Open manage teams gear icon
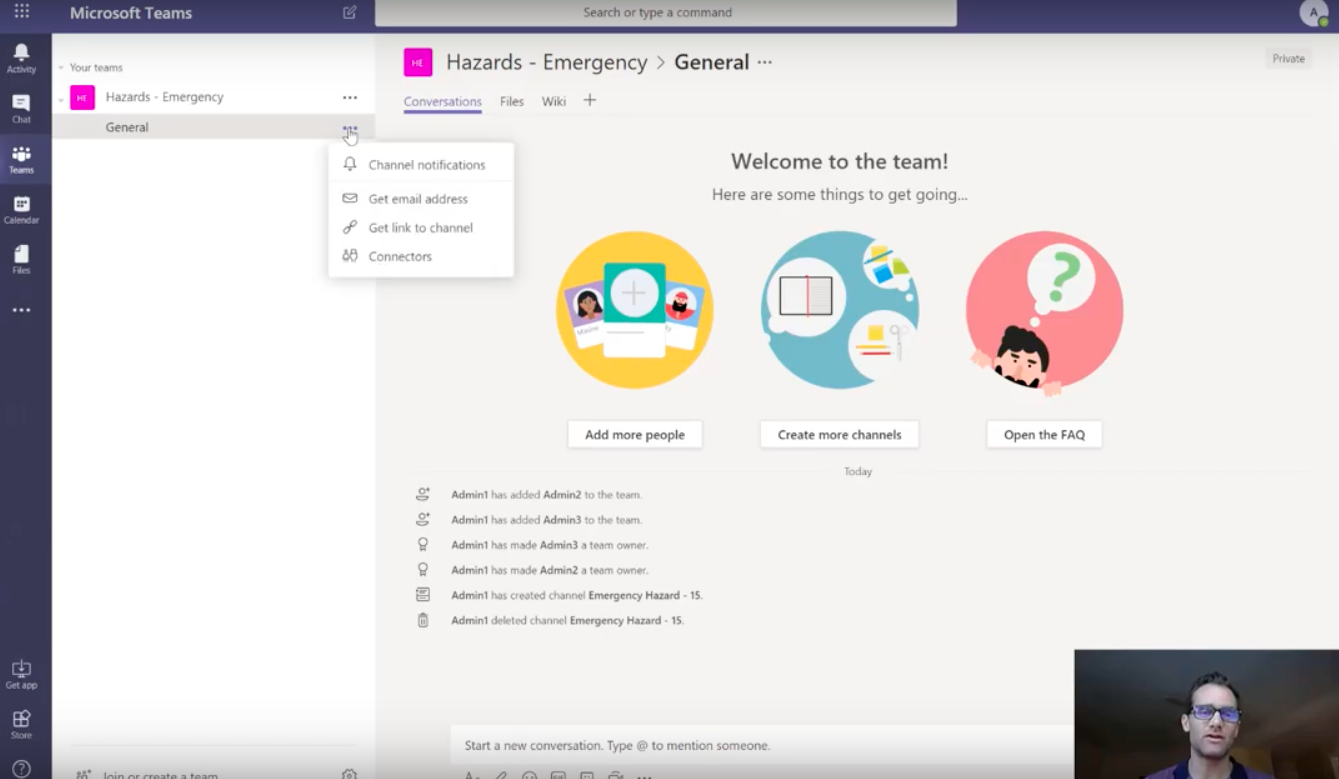 pyautogui.click(x=349, y=774)
